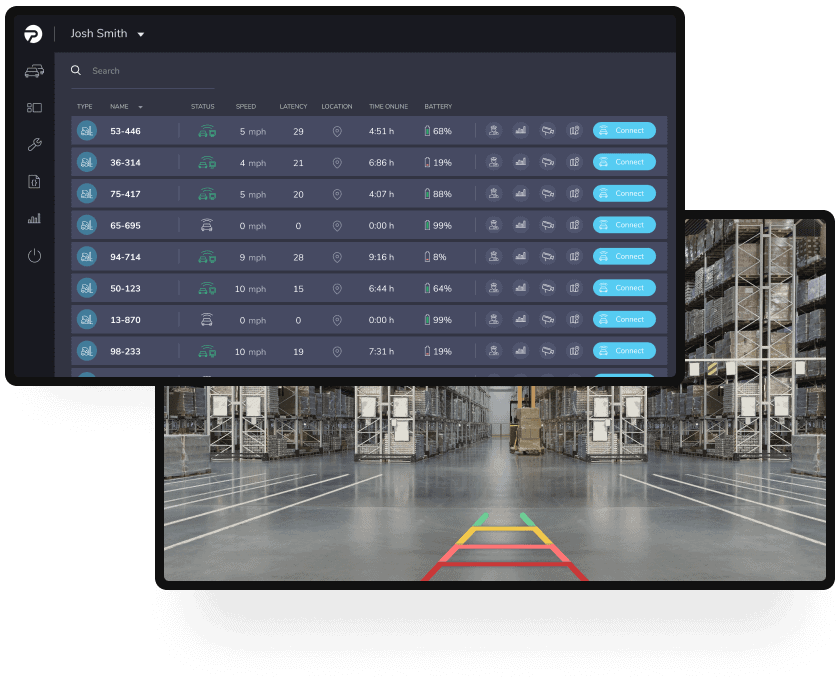Sort by the NAME column arrow
The height and width of the screenshot is (690, 840).
[141, 107]
